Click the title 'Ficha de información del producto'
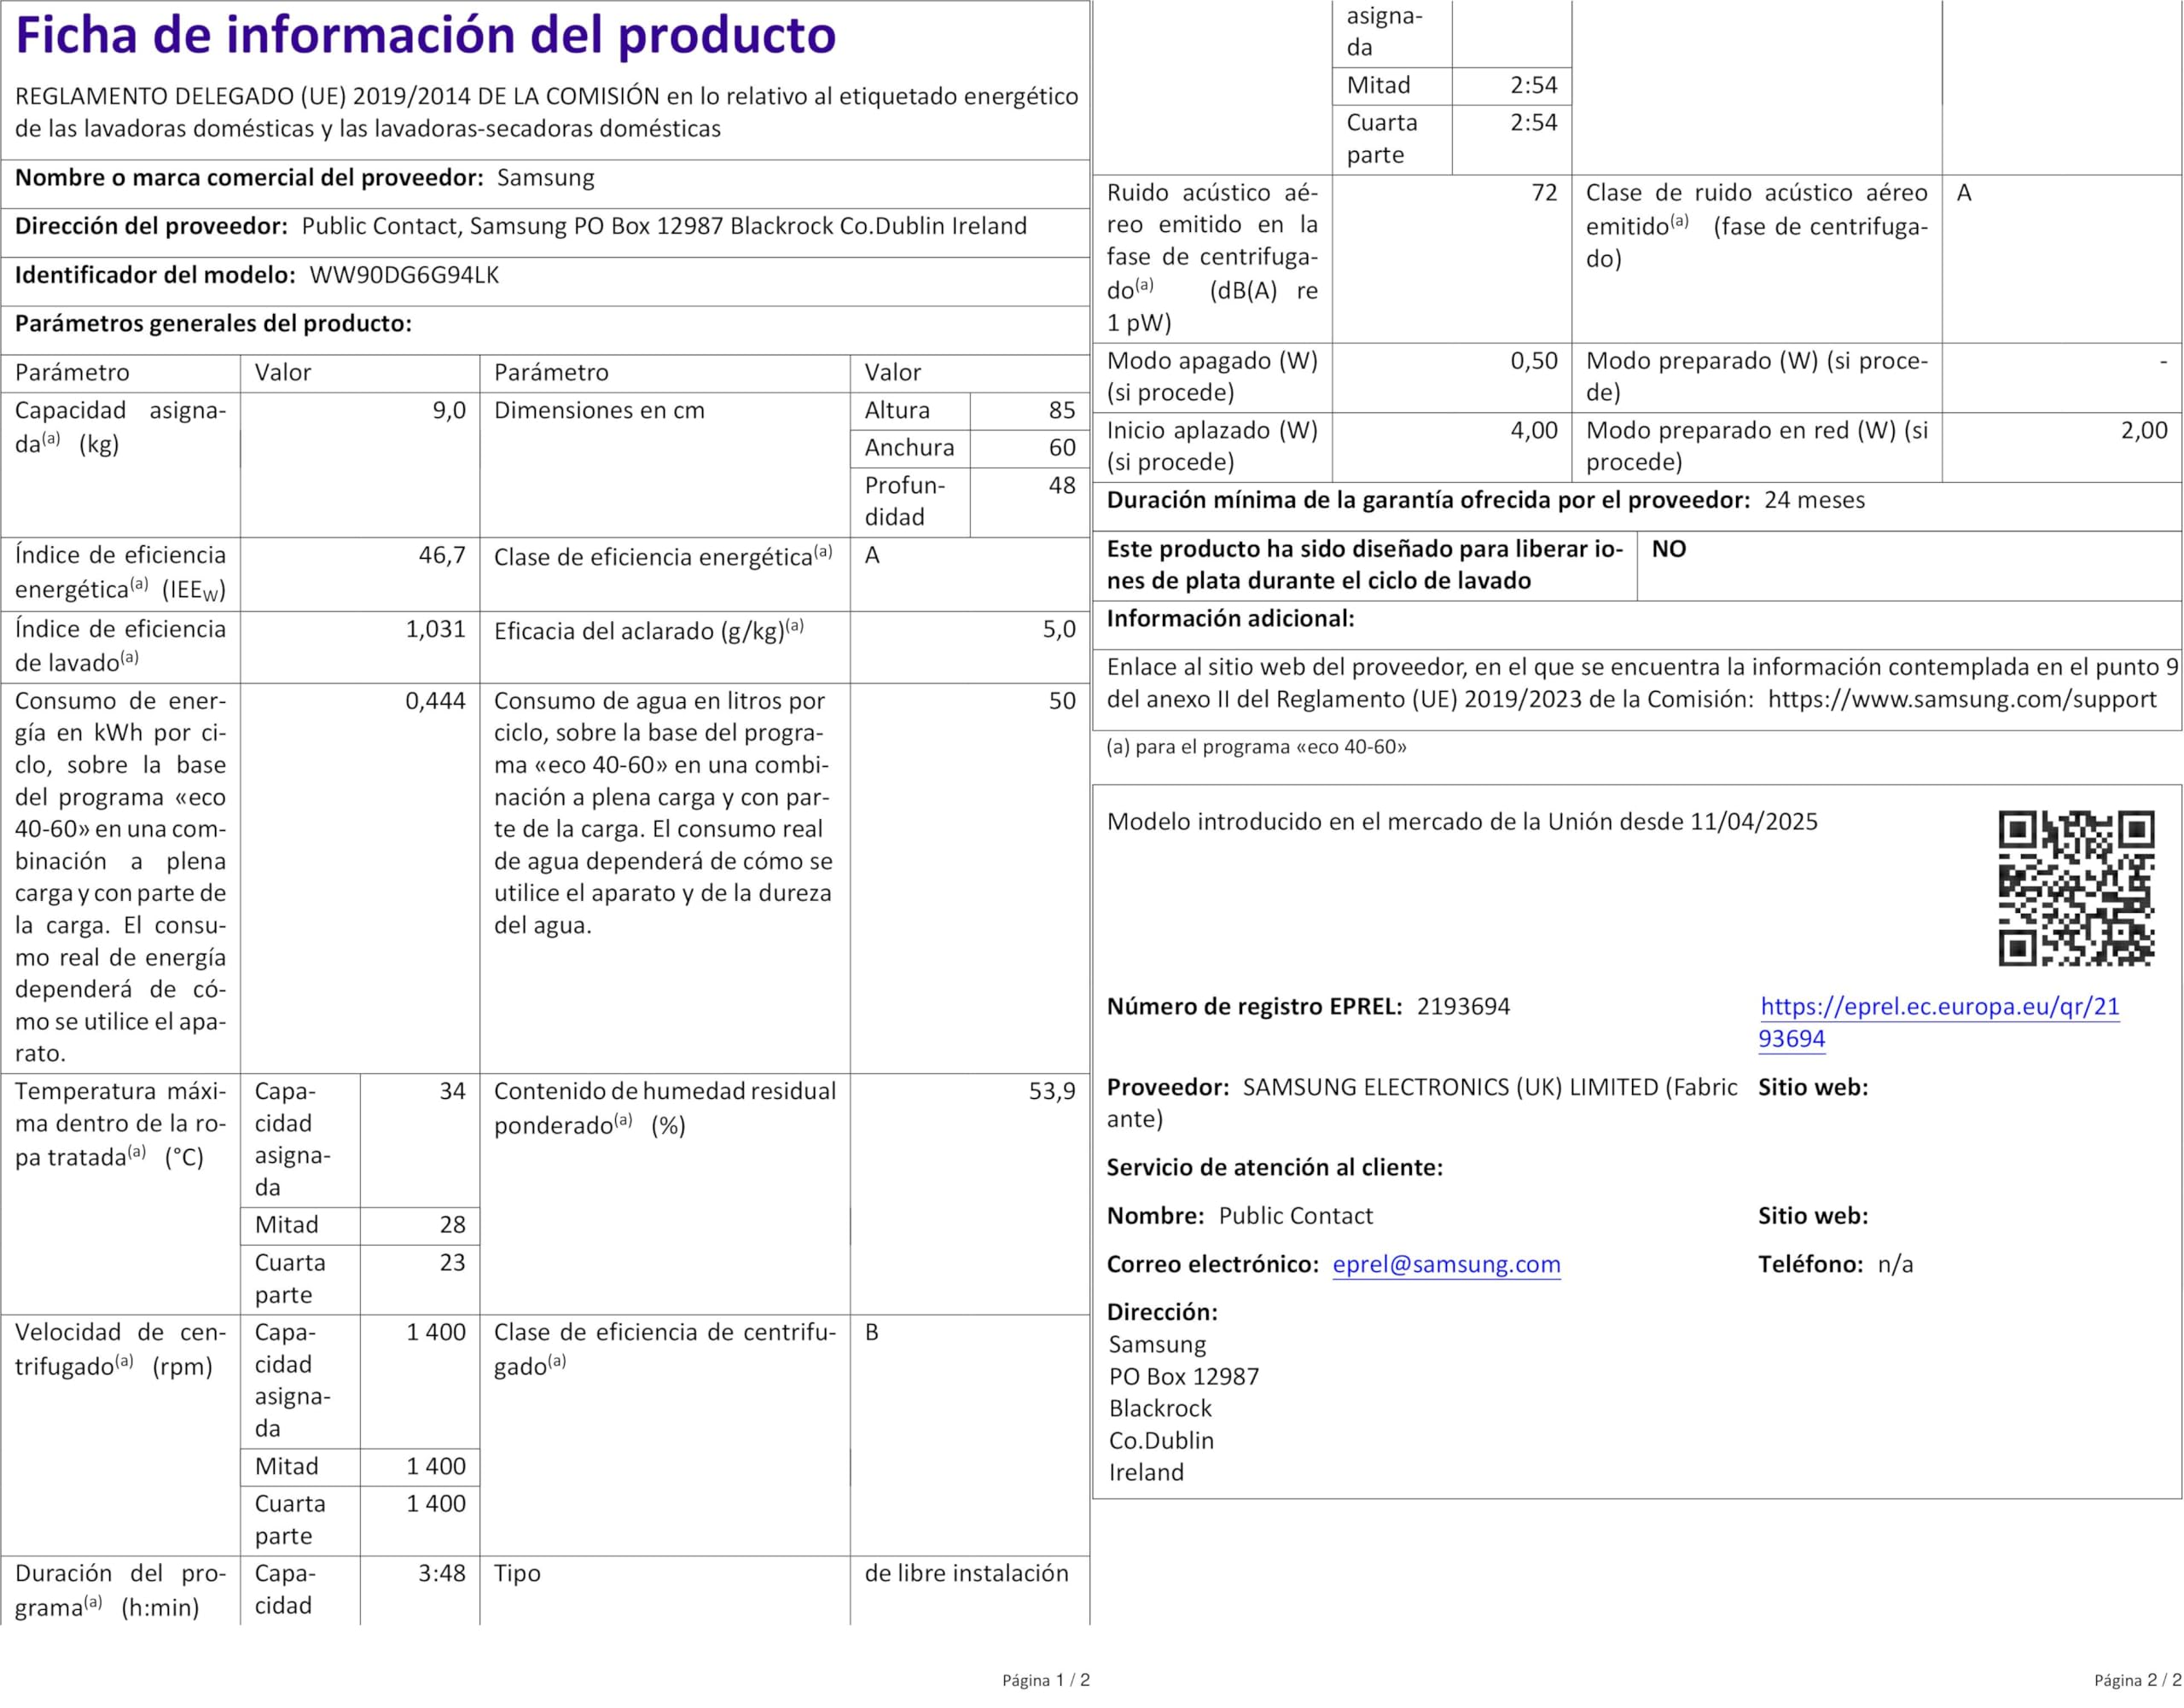Image resolution: width=2184 pixels, height=1708 pixels. click(x=426, y=35)
